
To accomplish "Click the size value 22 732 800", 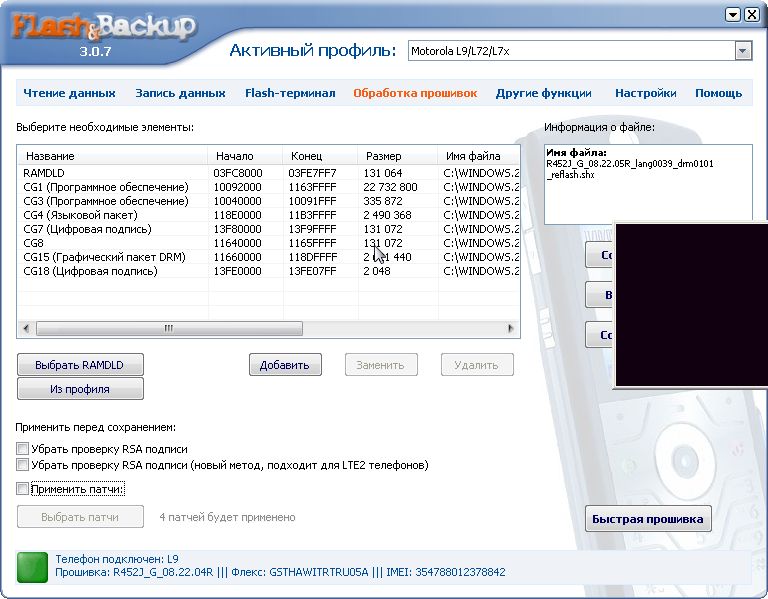I will coord(390,187).
